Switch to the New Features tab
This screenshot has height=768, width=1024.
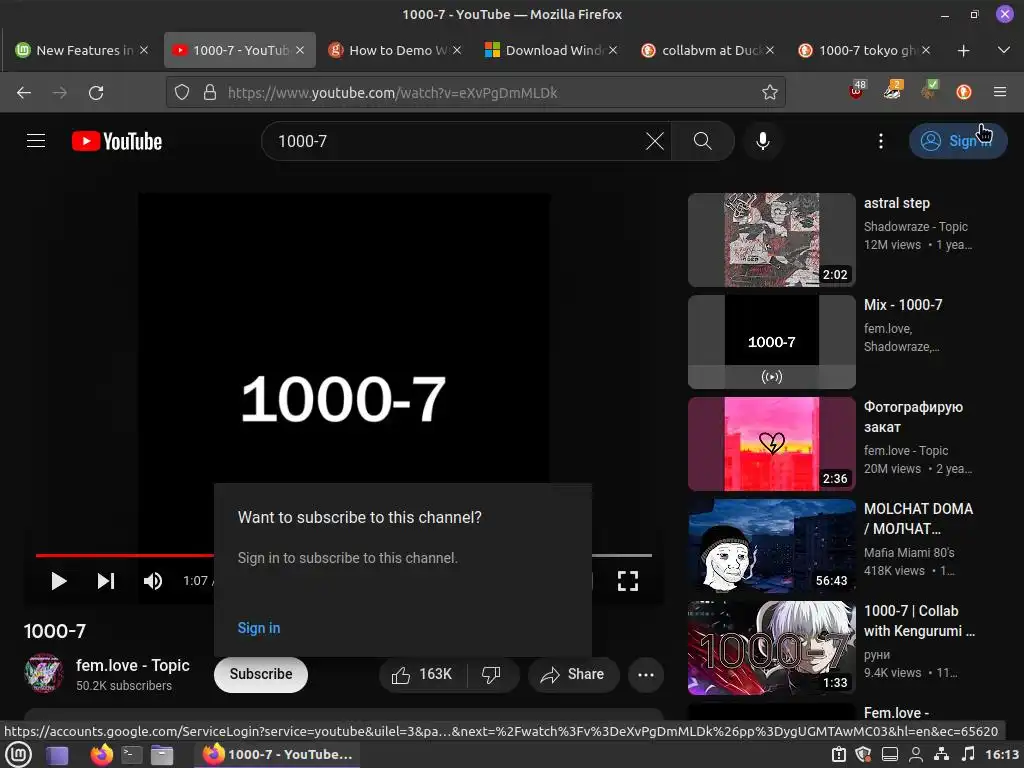click(x=82, y=50)
